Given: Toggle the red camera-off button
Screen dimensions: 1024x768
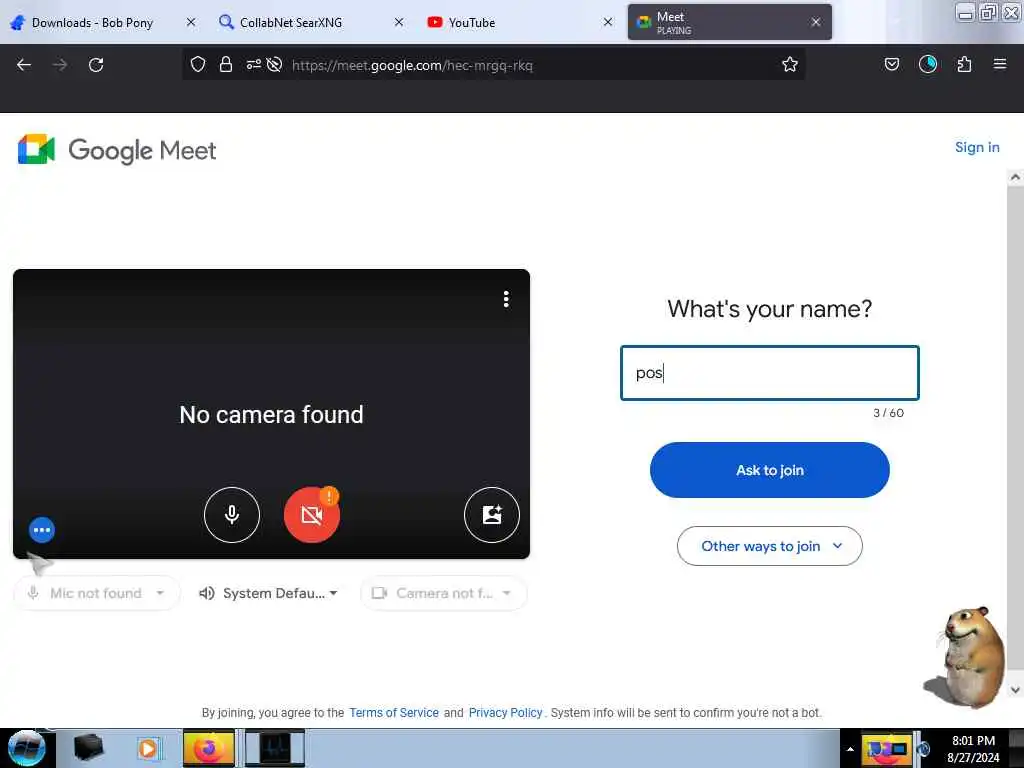Looking at the screenshot, I should [x=312, y=515].
